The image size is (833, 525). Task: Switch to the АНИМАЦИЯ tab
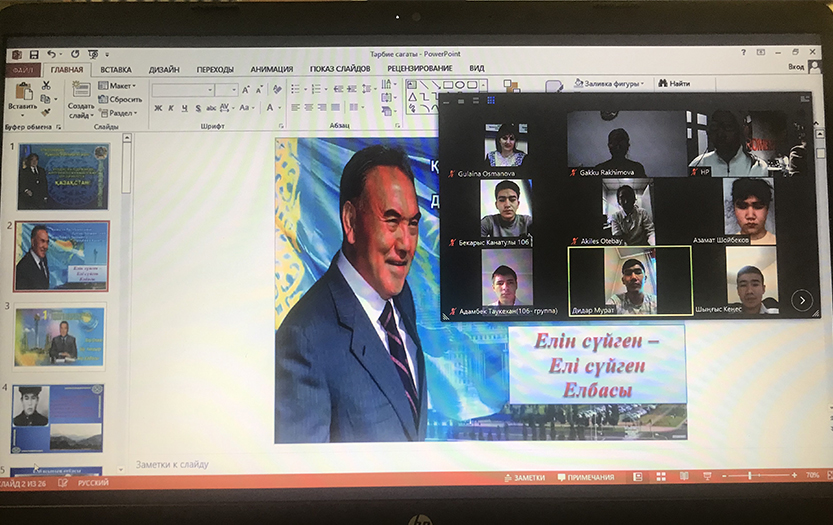click(x=272, y=69)
